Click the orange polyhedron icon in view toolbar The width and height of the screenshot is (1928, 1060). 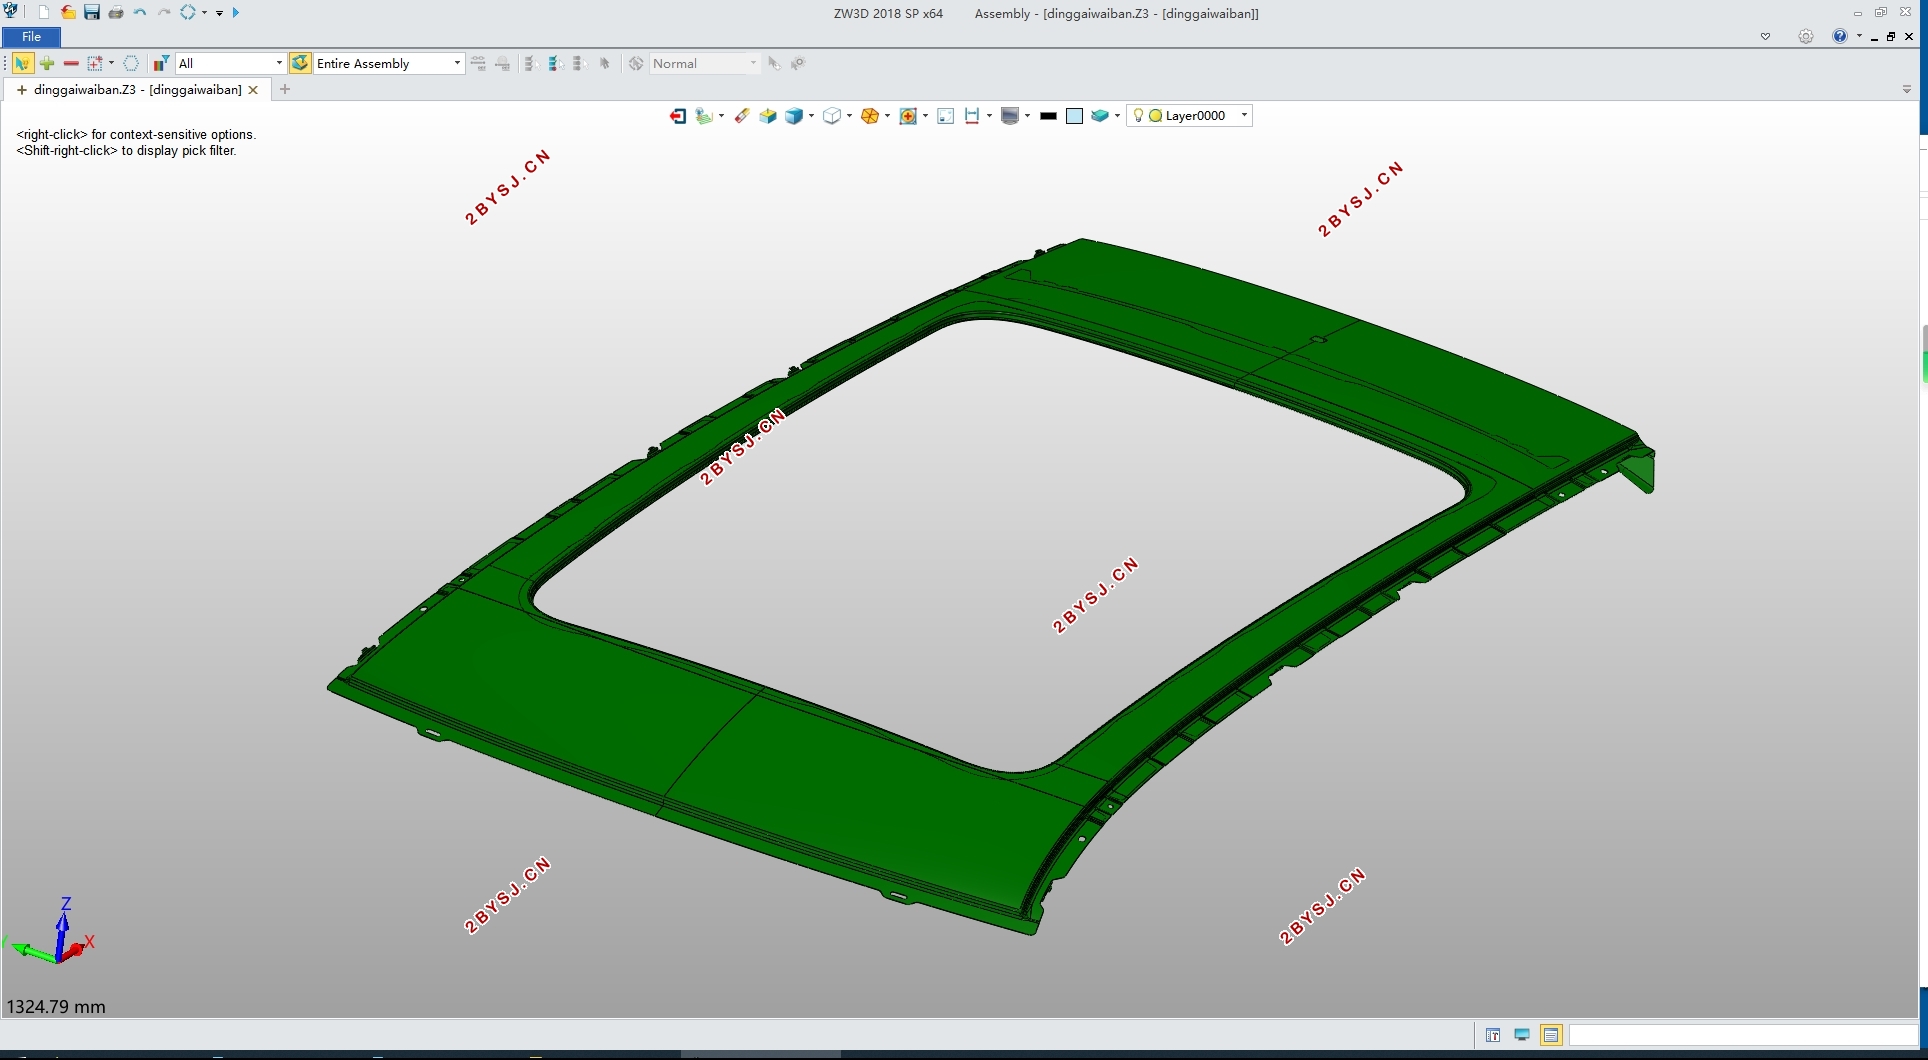coord(870,116)
